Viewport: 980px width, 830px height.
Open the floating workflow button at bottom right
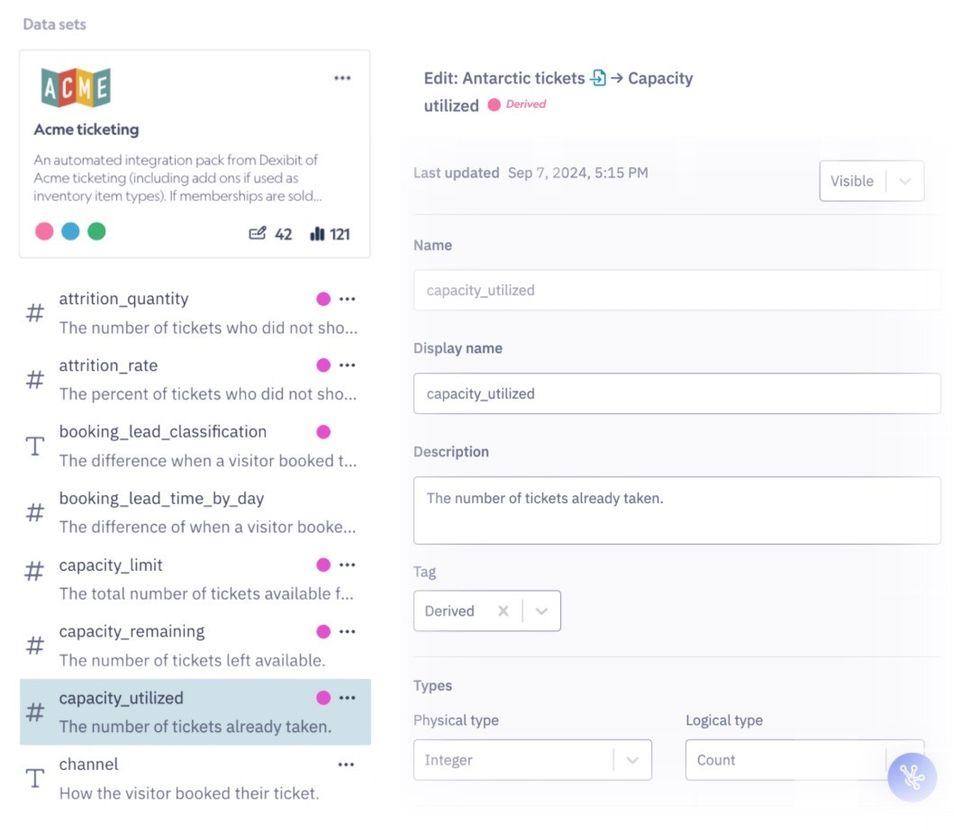(x=911, y=777)
